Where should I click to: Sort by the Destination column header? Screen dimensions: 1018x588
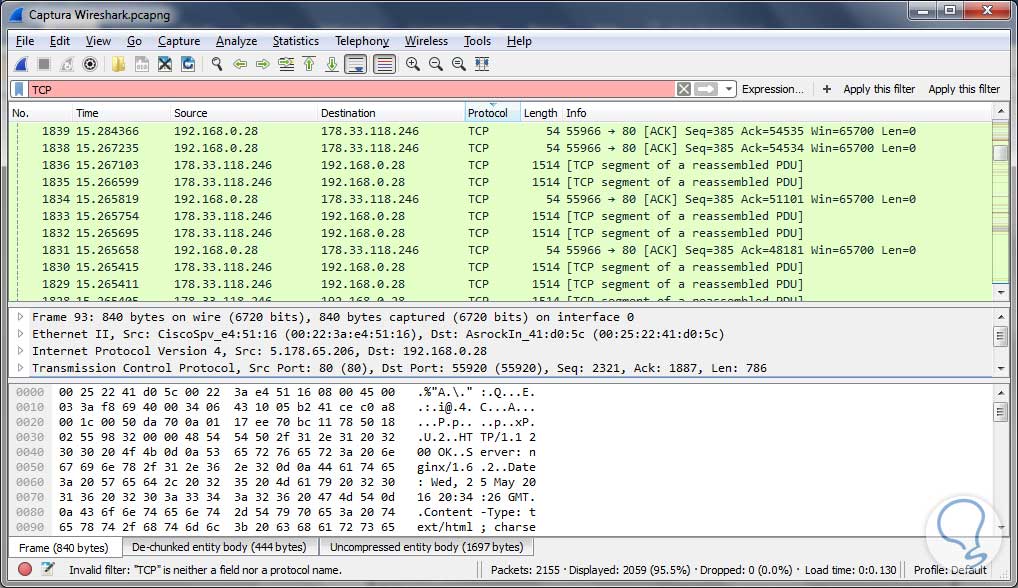(391, 113)
